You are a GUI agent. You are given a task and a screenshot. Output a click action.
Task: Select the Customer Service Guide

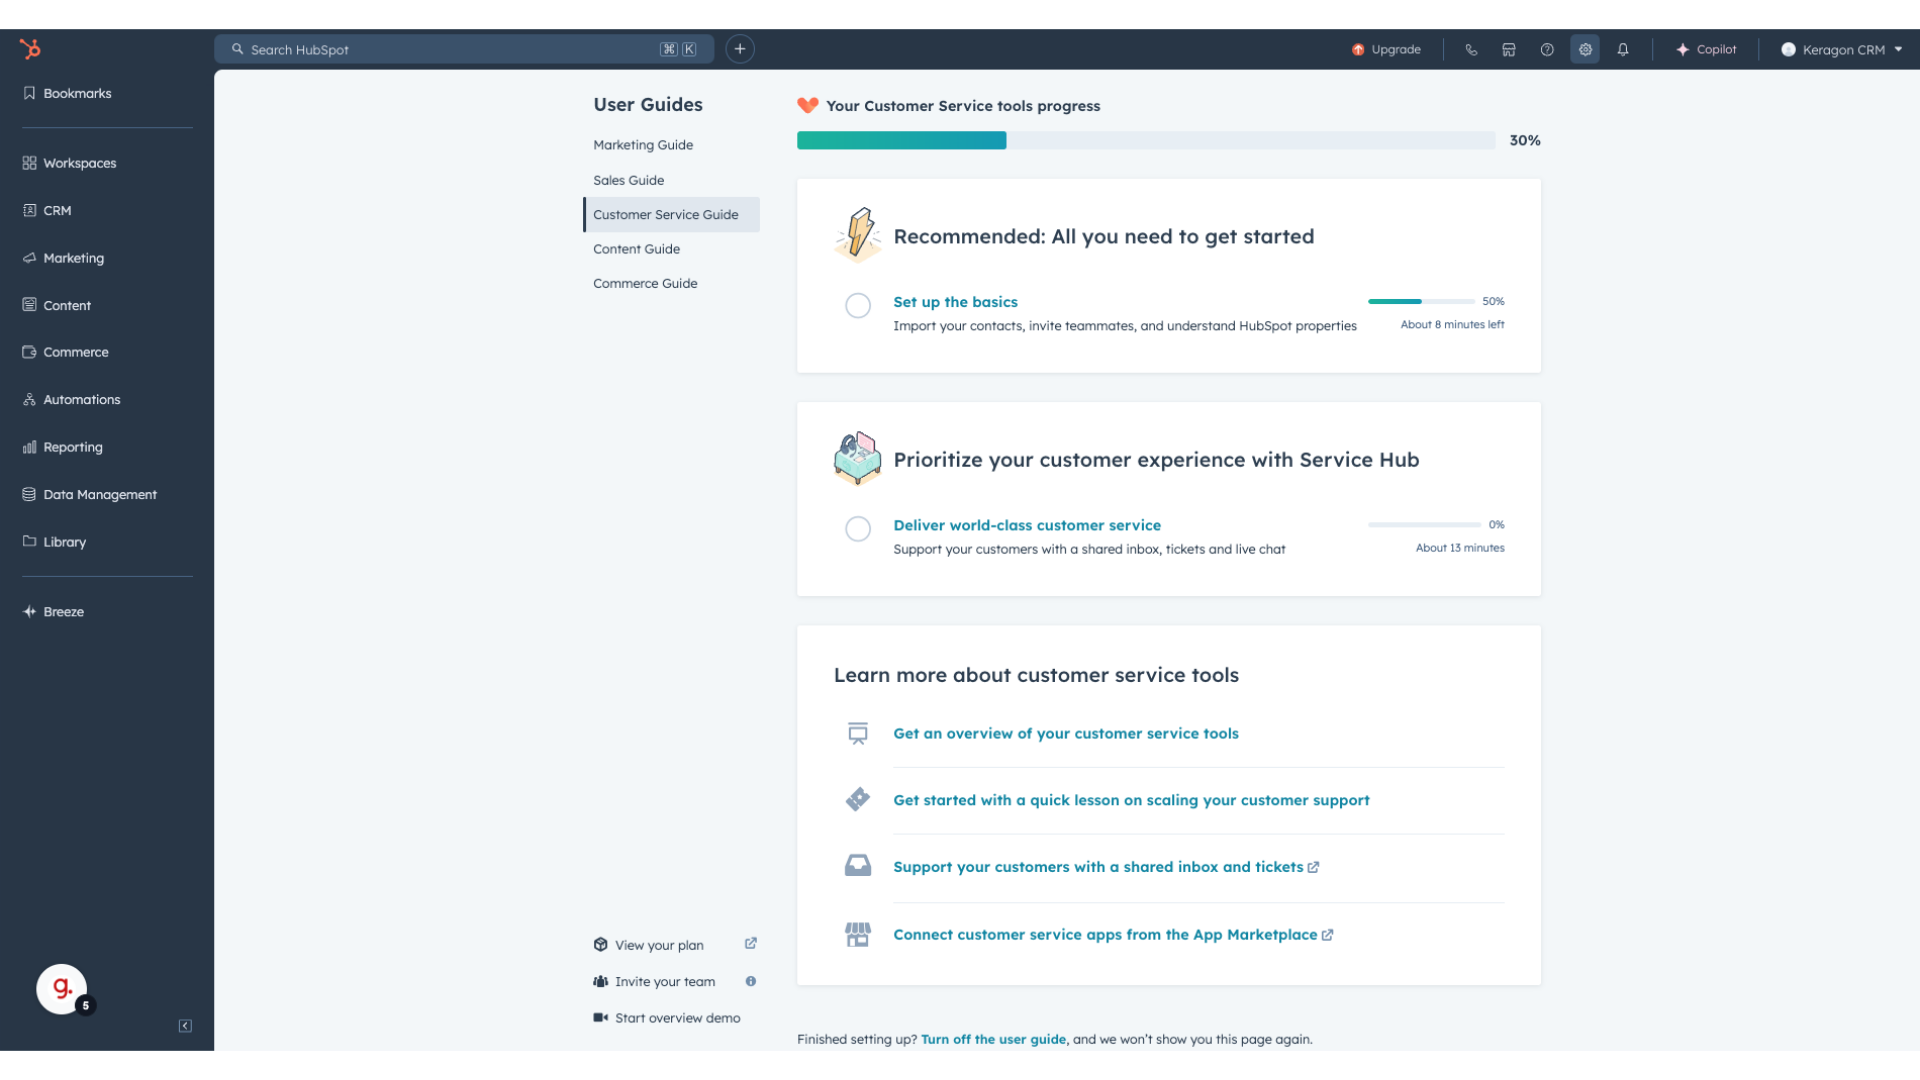click(x=671, y=214)
